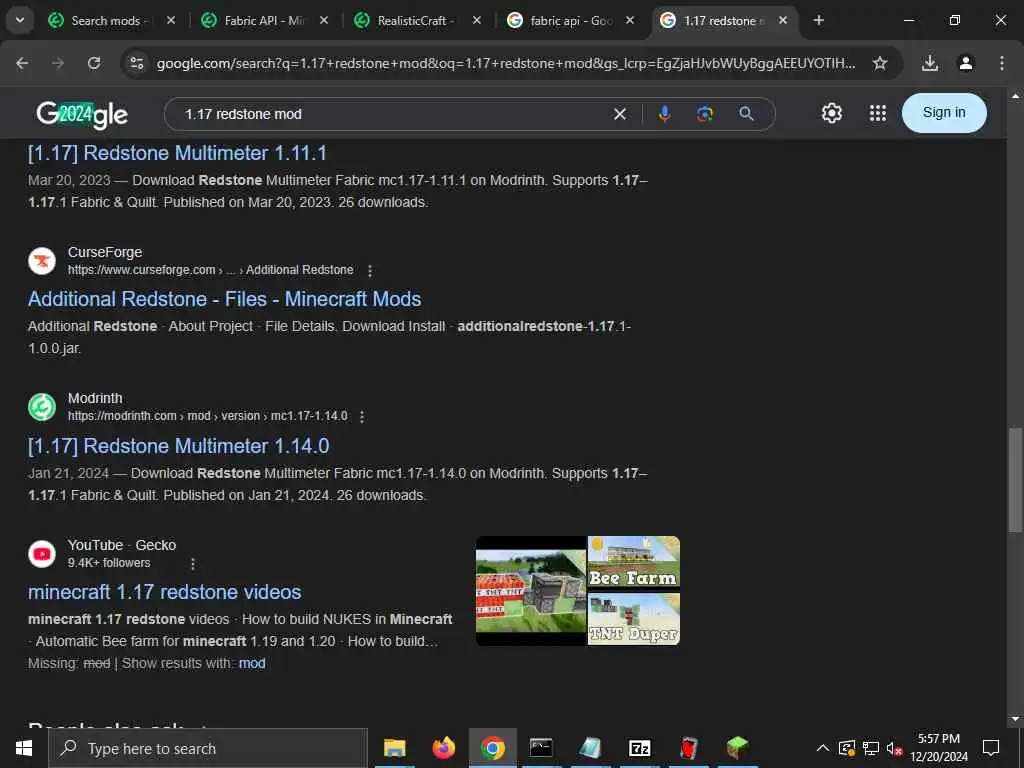Open File Explorer from taskbar

[394, 748]
